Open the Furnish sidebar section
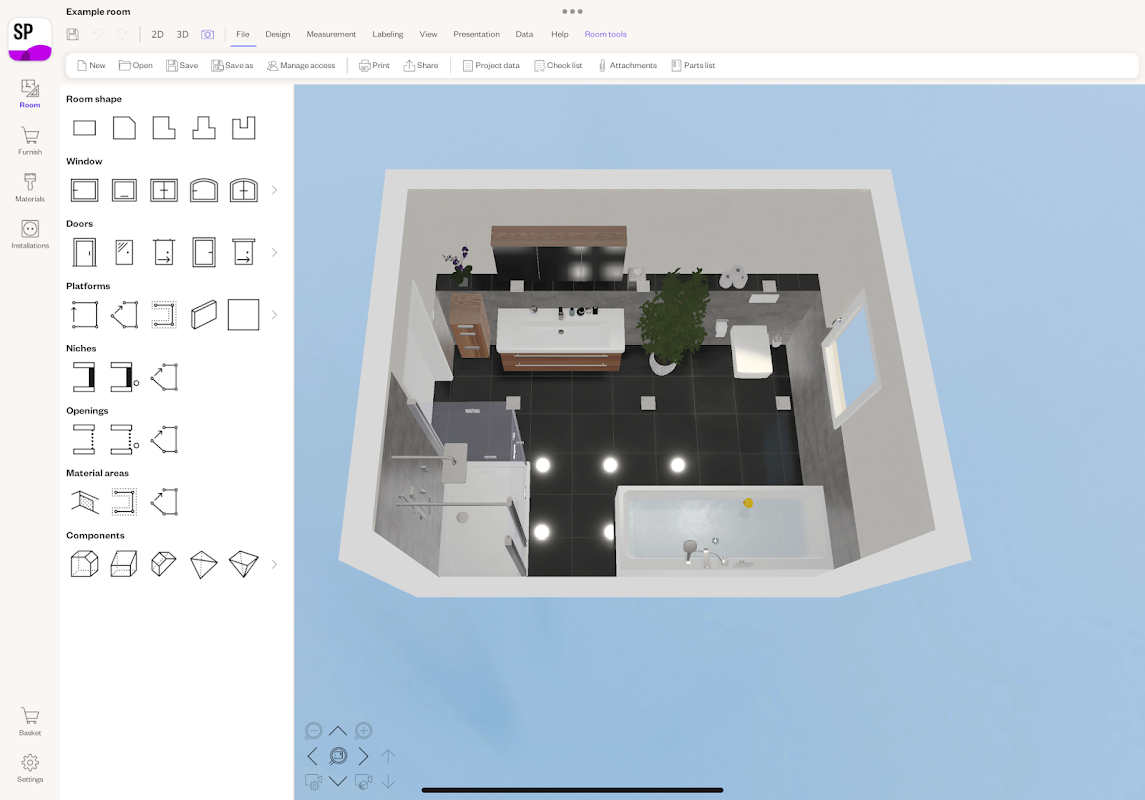1145x800 pixels. click(x=30, y=141)
